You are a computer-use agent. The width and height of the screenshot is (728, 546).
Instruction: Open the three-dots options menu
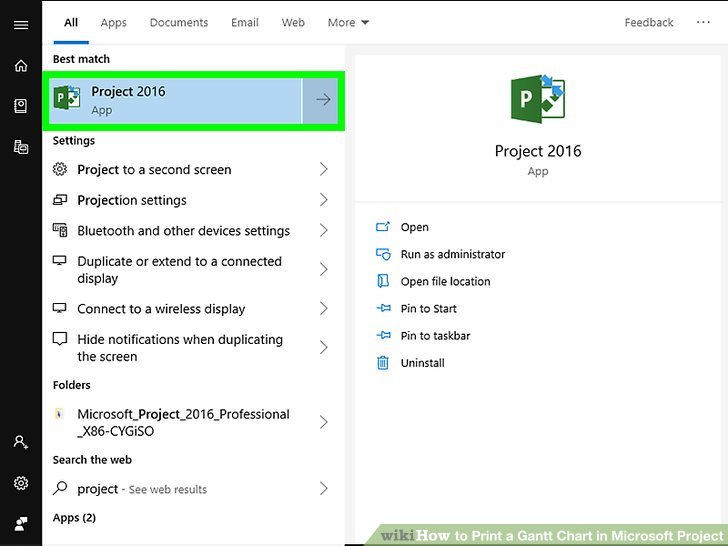pos(703,22)
